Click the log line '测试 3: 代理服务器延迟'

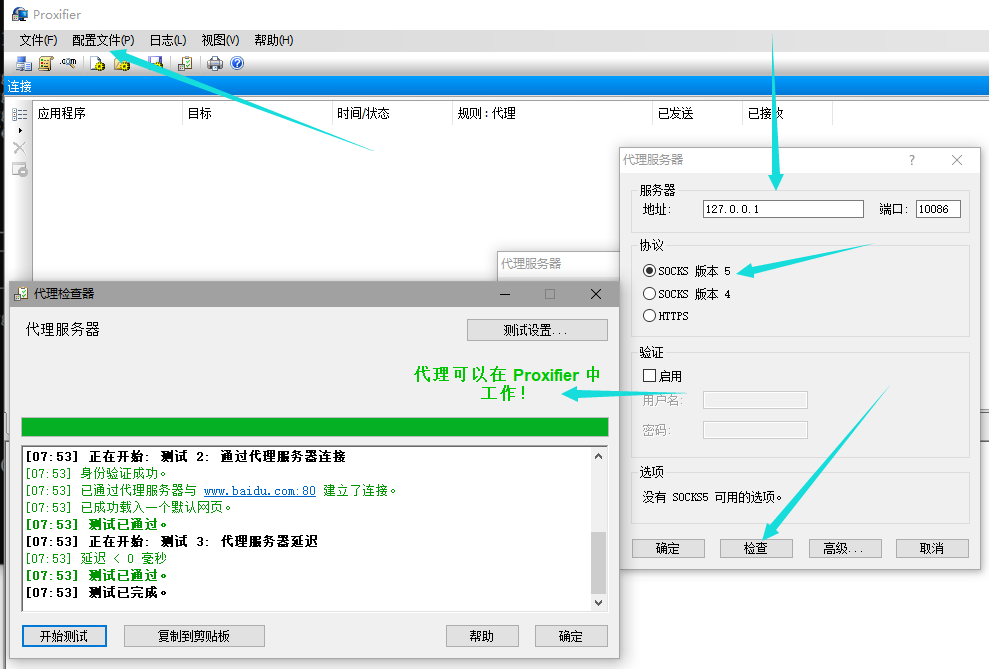172,542
